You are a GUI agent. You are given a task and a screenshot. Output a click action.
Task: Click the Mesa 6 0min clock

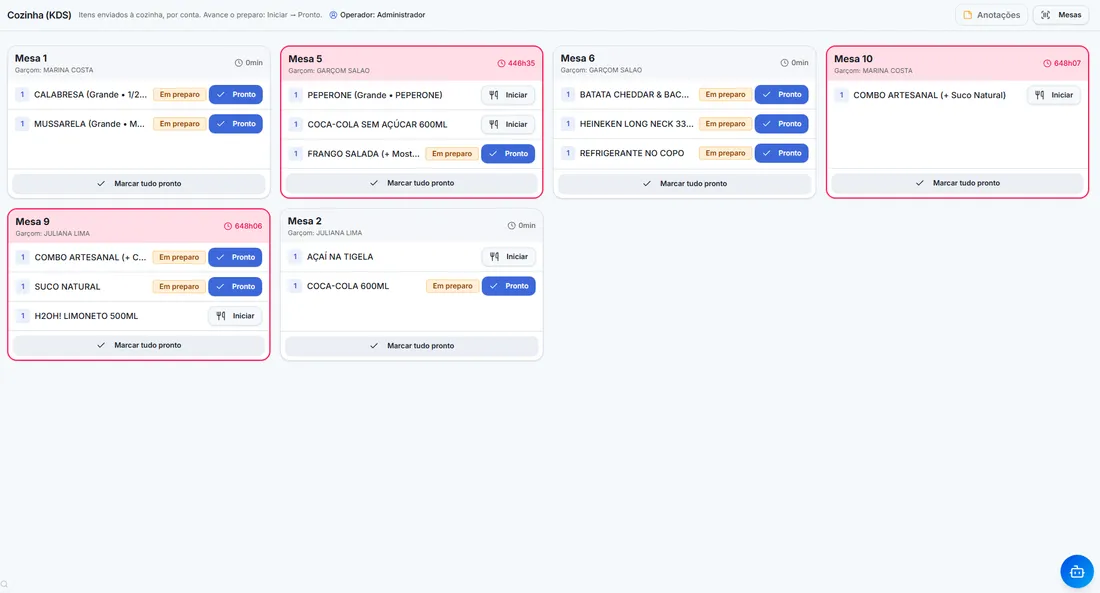click(x=794, y=62)
